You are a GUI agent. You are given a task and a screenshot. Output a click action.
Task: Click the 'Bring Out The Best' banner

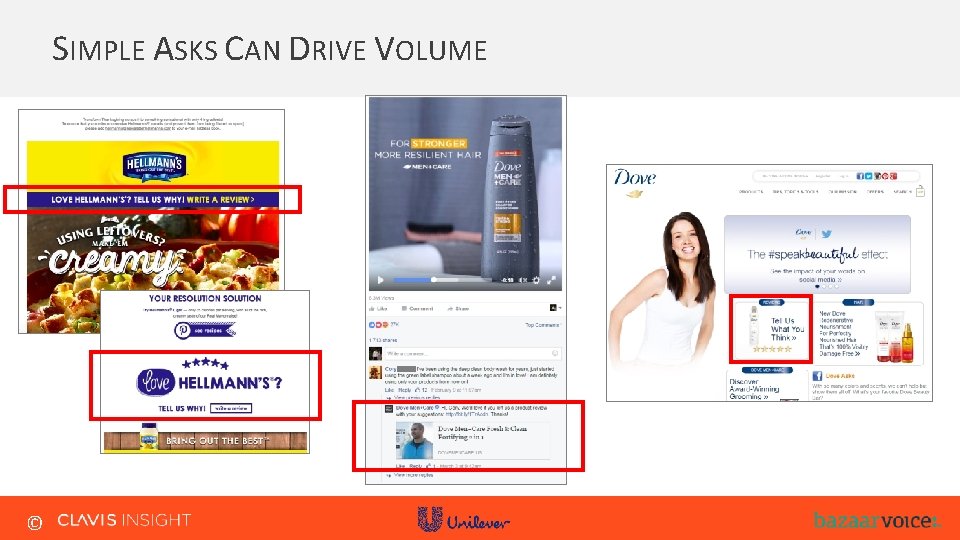coord(205,440)
